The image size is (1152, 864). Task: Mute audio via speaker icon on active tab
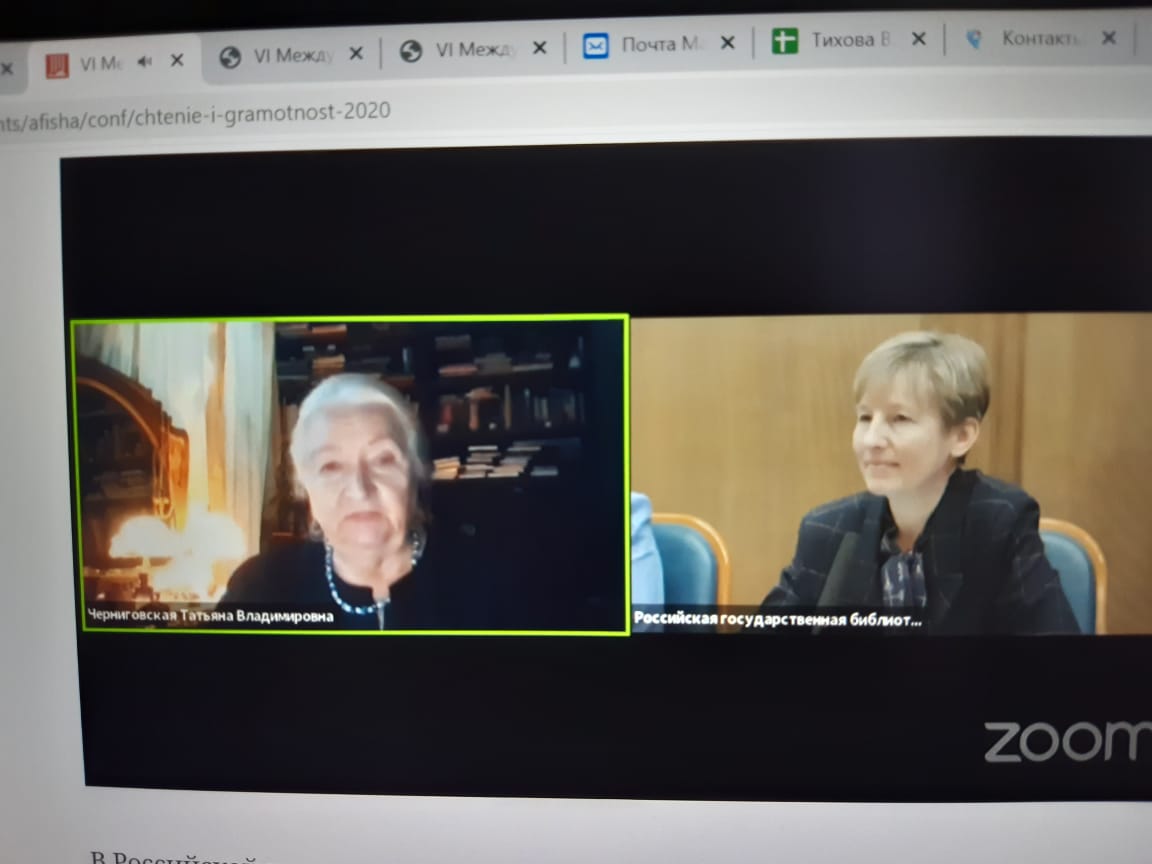146,62
